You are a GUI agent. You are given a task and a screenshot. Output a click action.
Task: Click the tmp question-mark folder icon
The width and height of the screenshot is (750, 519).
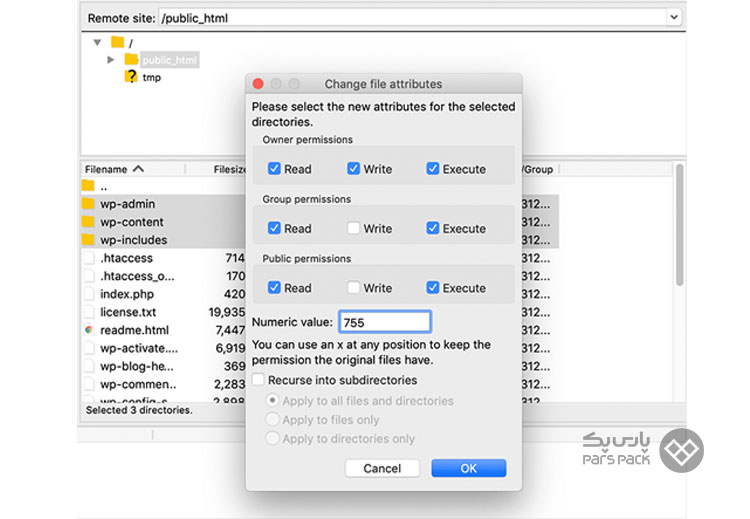[131, 77]
